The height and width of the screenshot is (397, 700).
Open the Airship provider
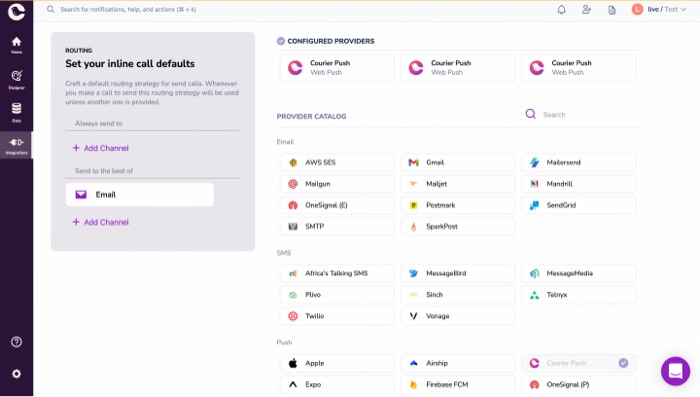(x=458, y=364)
